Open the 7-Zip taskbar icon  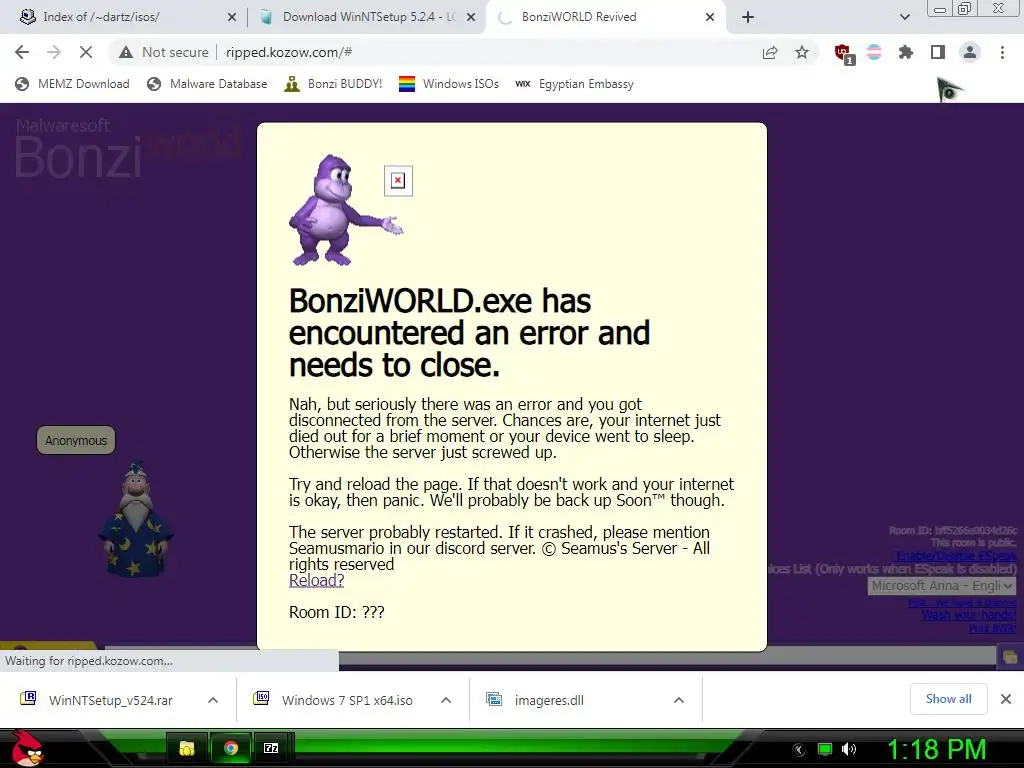[272, 748]
